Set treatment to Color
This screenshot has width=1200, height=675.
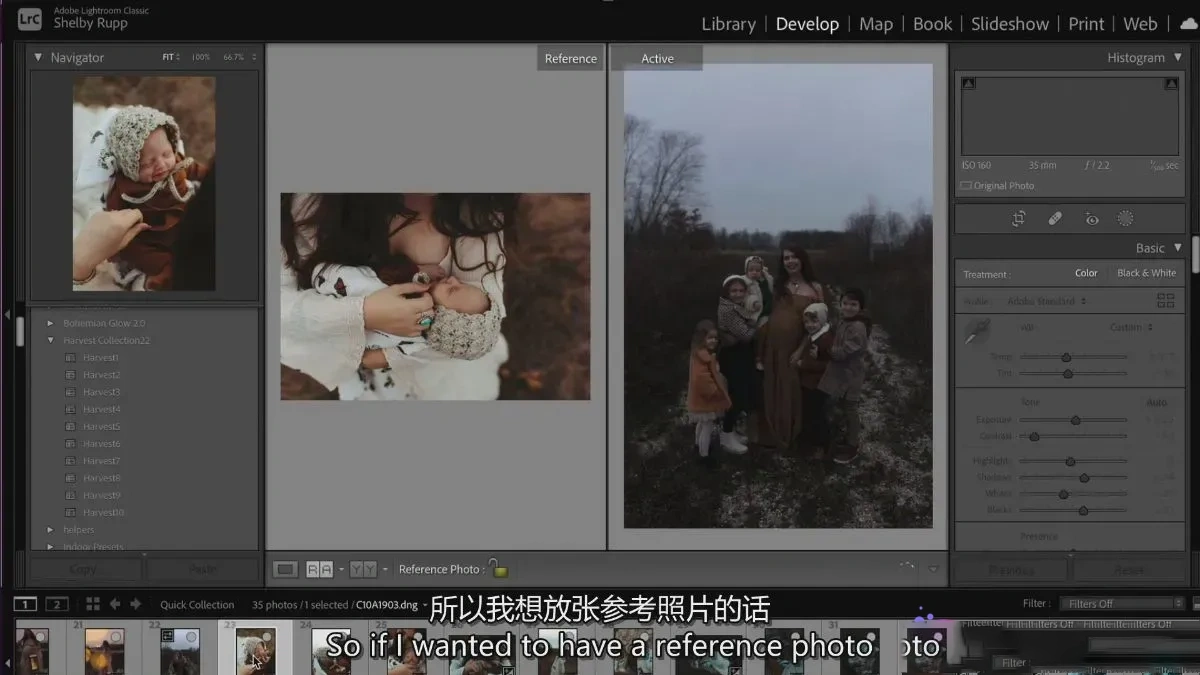tap(1086, 273)
